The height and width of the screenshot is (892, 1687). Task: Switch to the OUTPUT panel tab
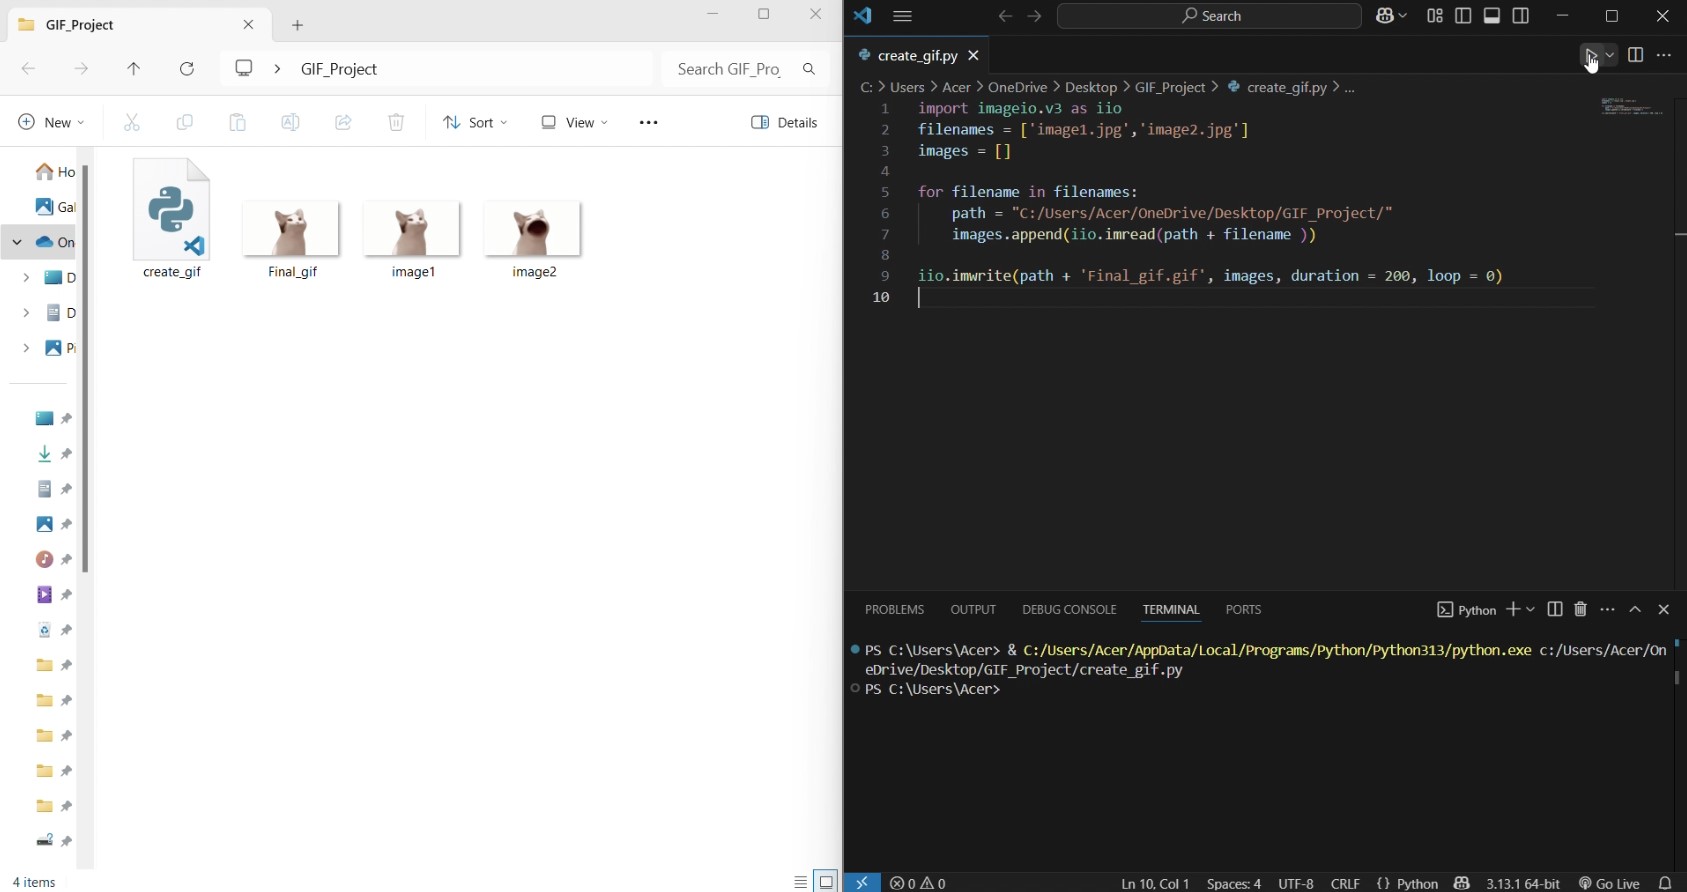pyautogui.click(x=973, y=609)
